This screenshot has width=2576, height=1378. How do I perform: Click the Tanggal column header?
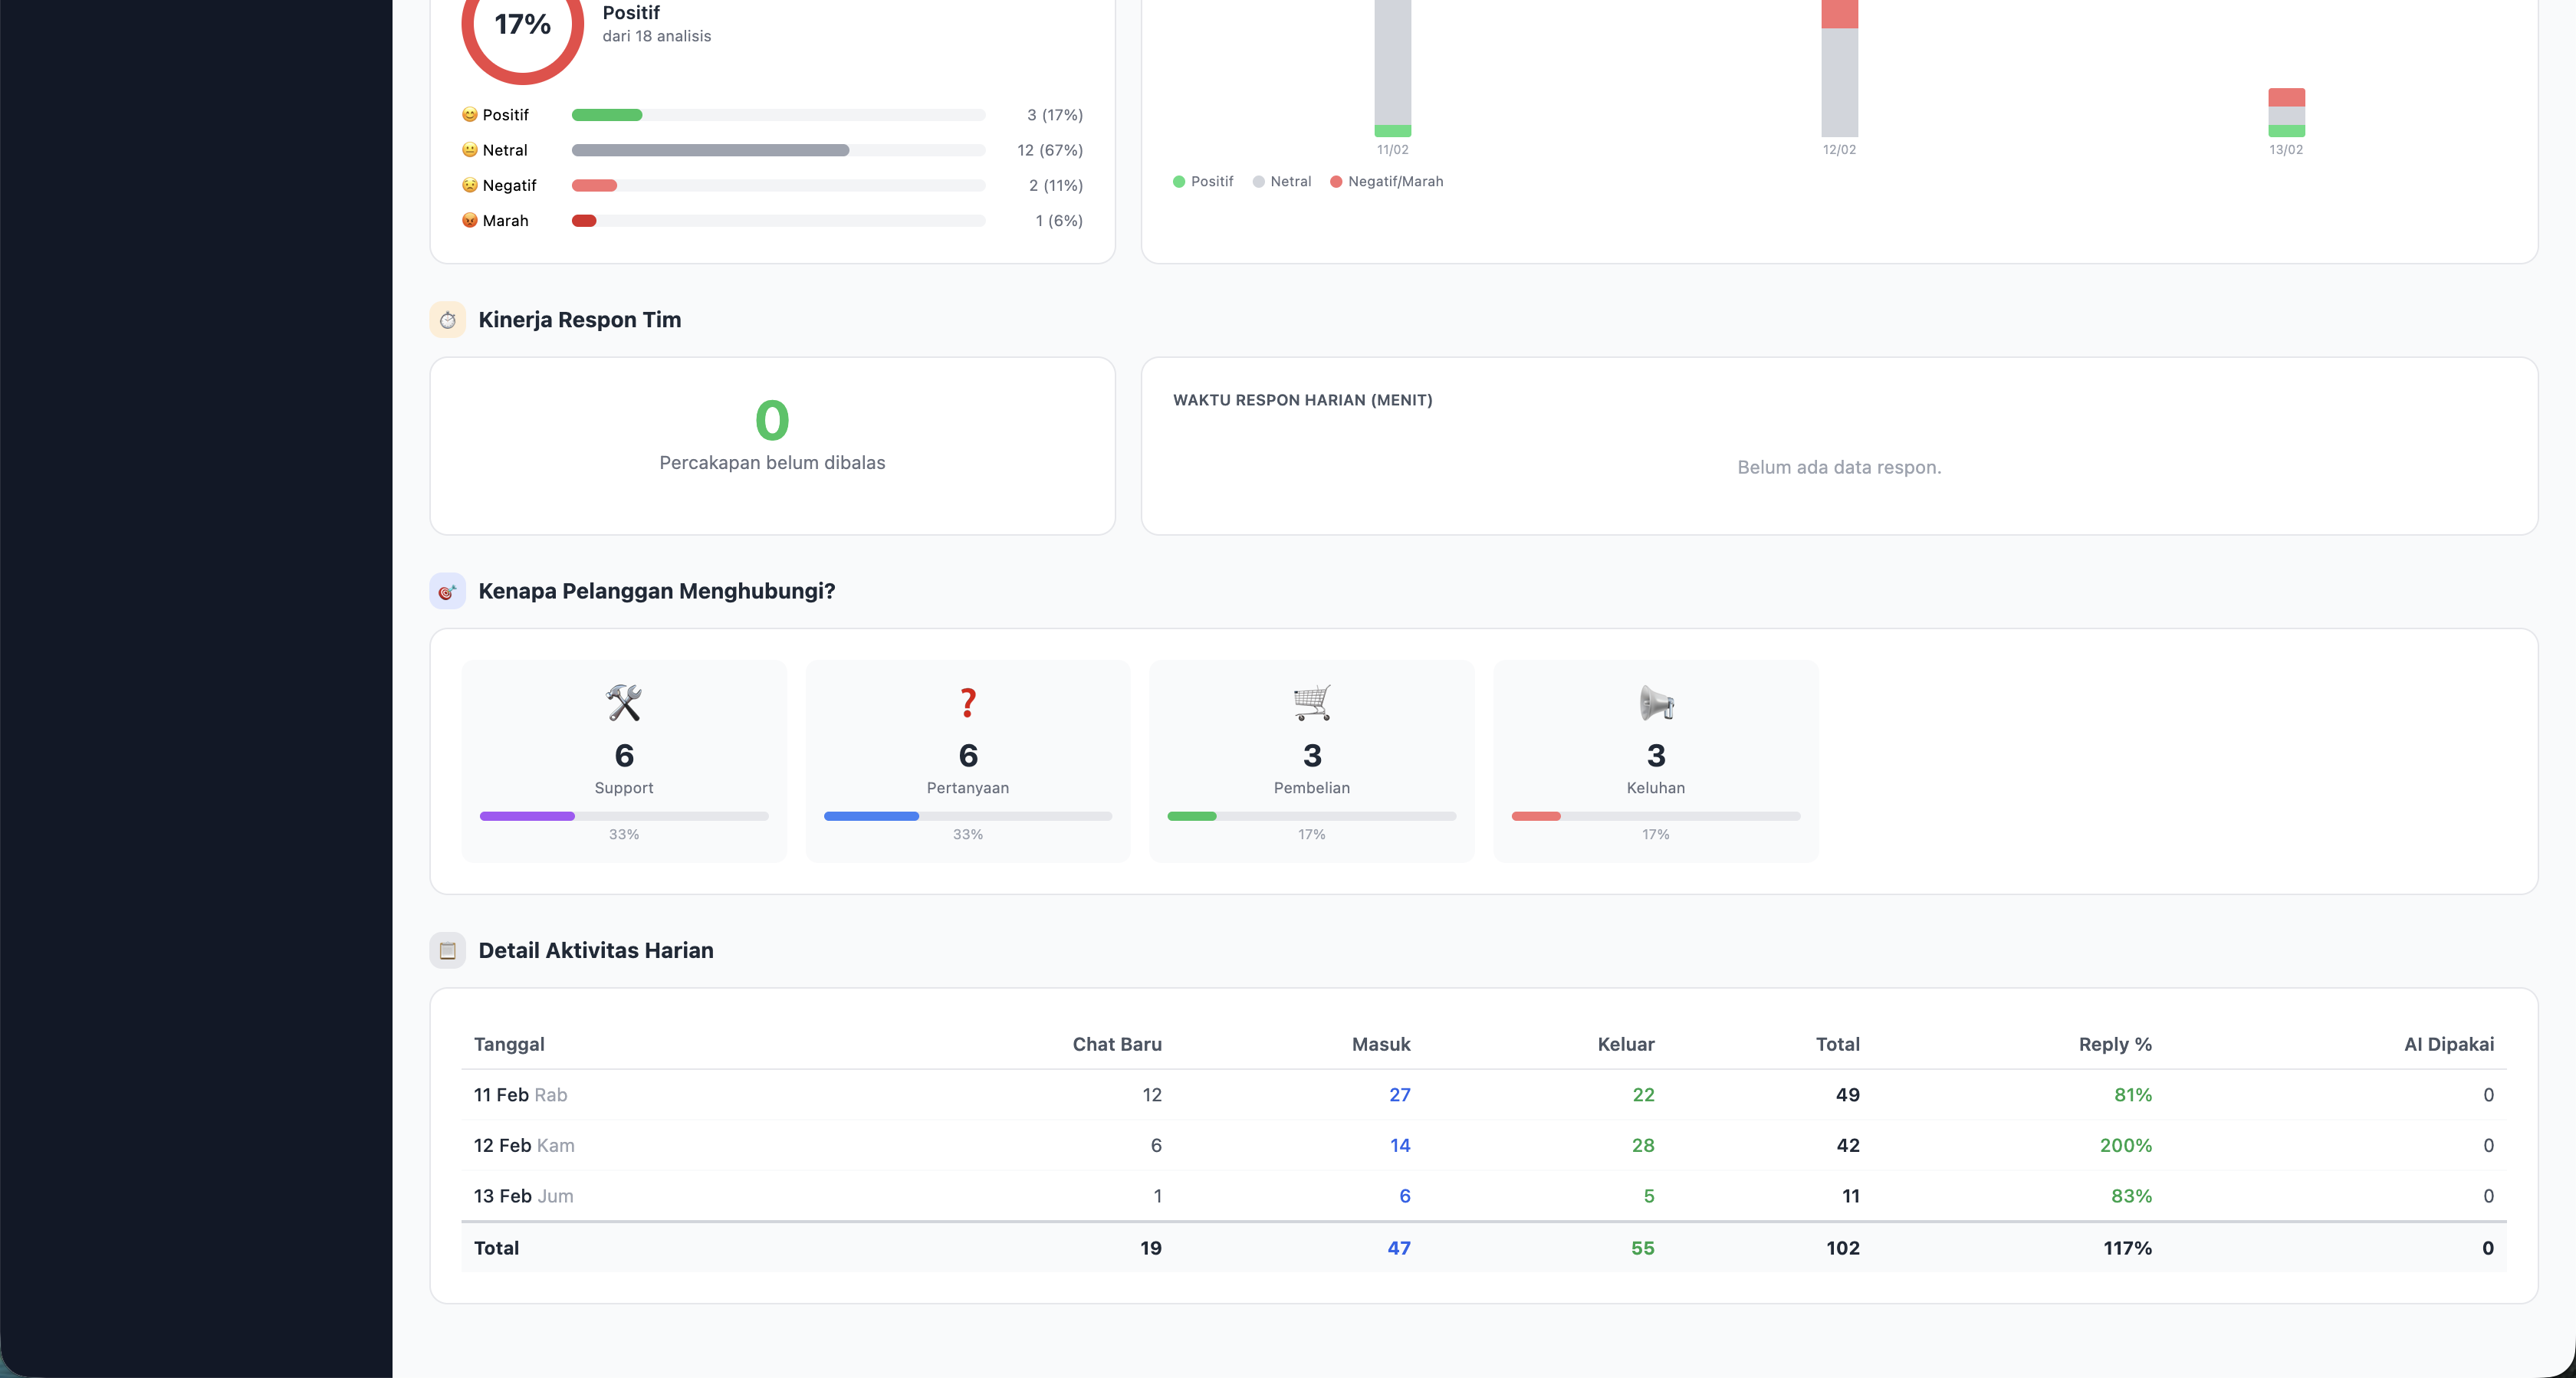pyautogui.click(x=509, y=1044)
